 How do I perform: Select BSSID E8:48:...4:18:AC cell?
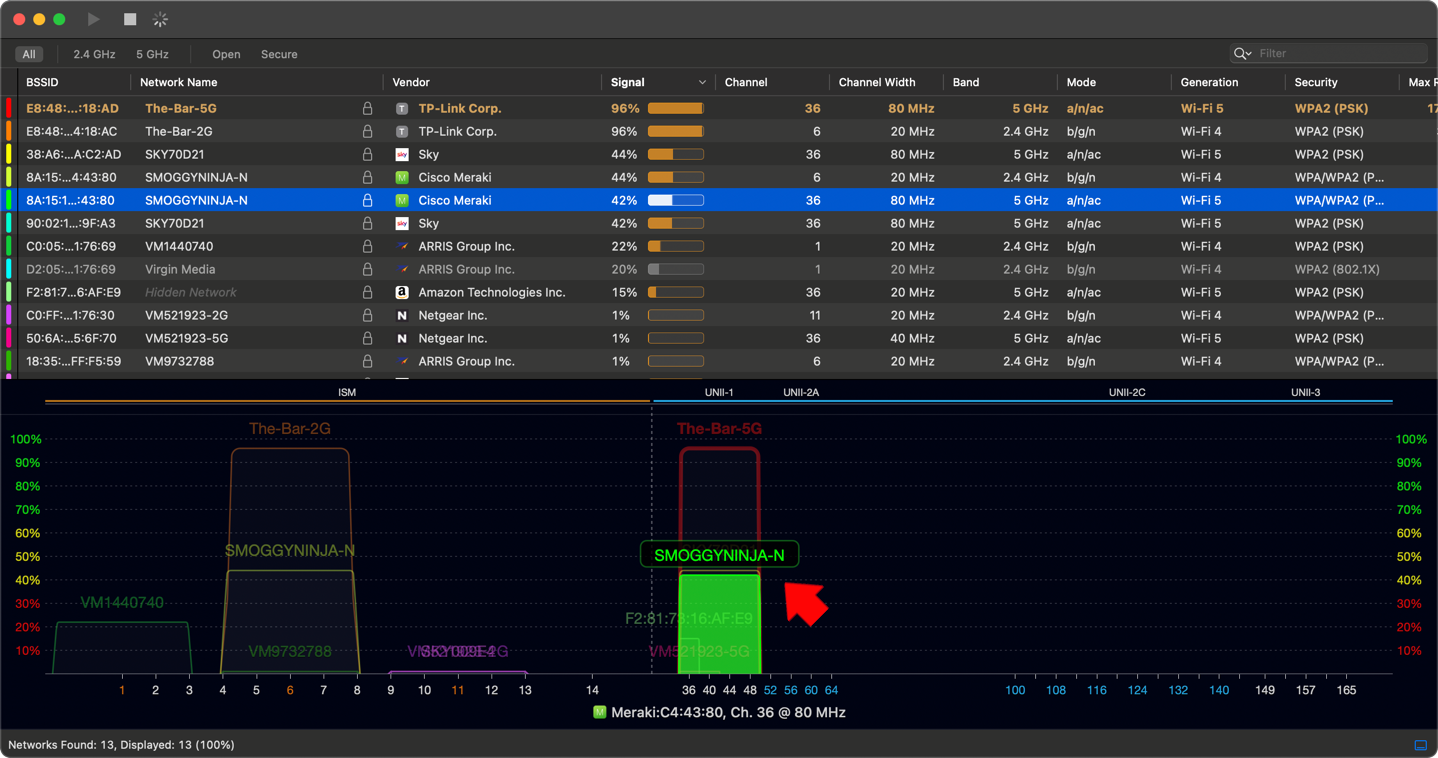coord(71,131)
